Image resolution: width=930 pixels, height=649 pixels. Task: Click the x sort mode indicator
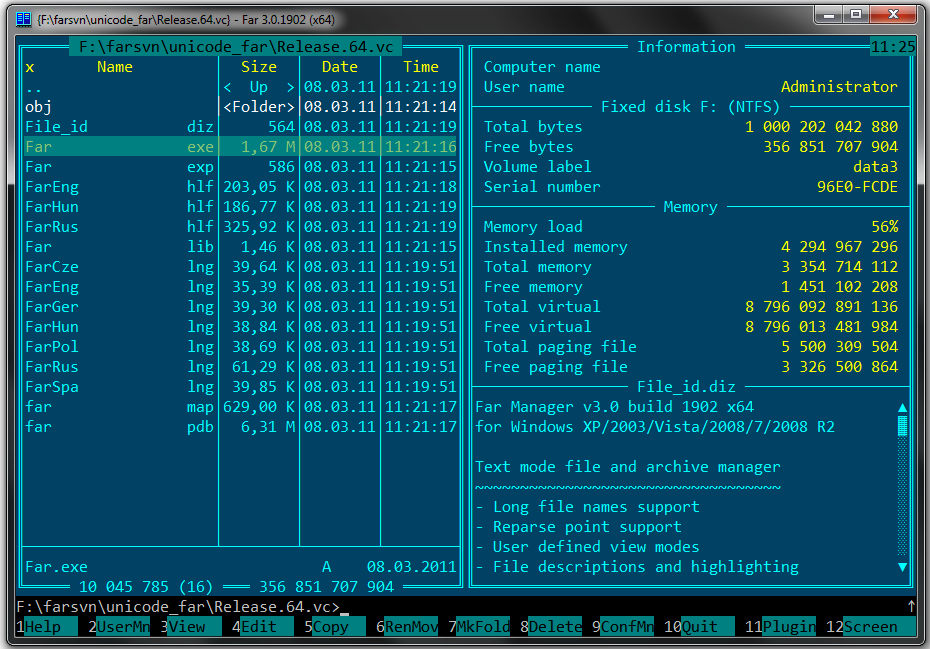[x=30, y=67]
